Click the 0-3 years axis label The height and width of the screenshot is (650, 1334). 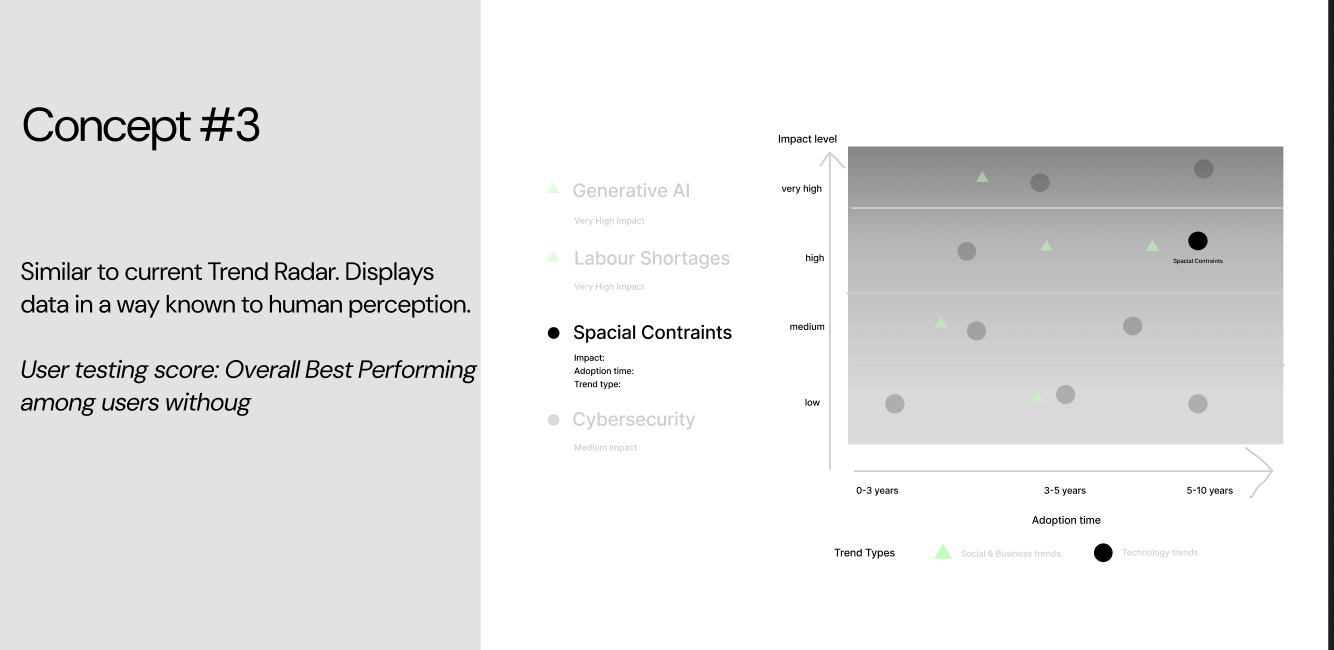coord(877,491)
